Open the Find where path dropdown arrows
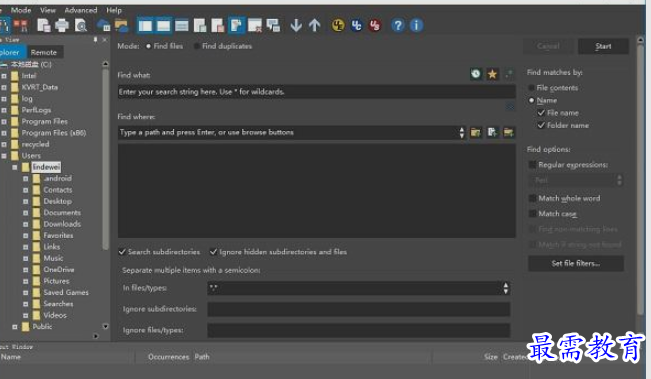Image resolution: width=651 pixels, height=379 pixels. pos(462,132)
